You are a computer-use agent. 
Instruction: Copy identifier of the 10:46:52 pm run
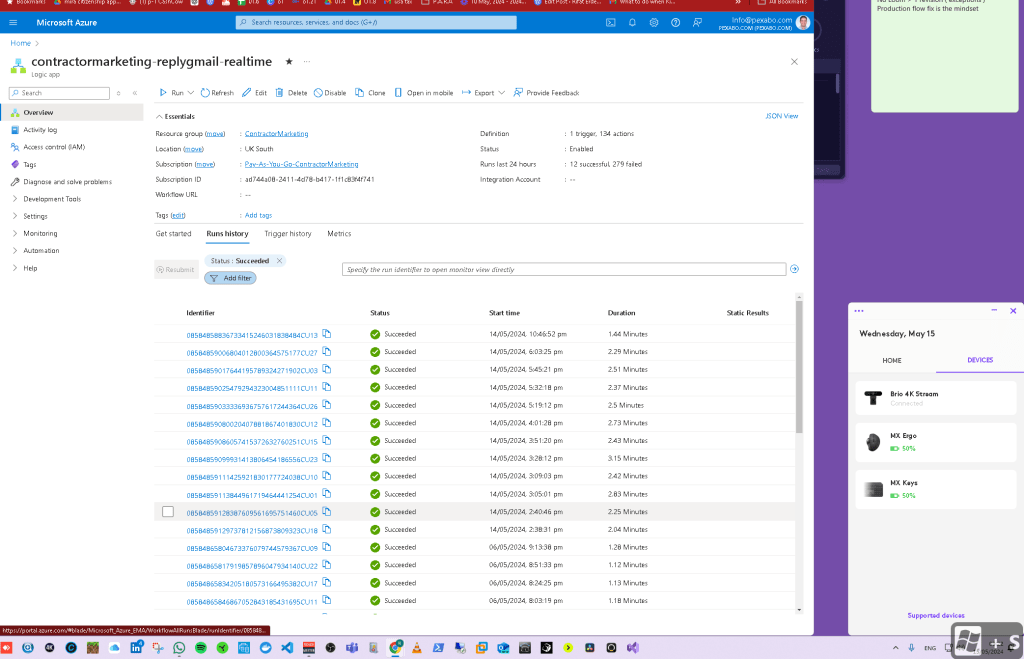click(327, 334)
